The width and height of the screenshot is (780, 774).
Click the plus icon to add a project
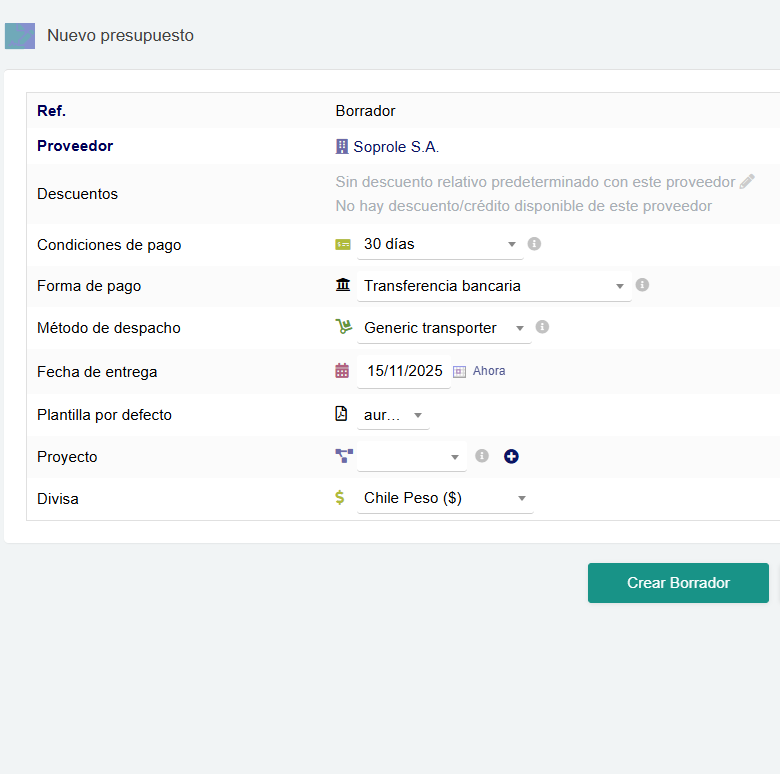point(512,456)
